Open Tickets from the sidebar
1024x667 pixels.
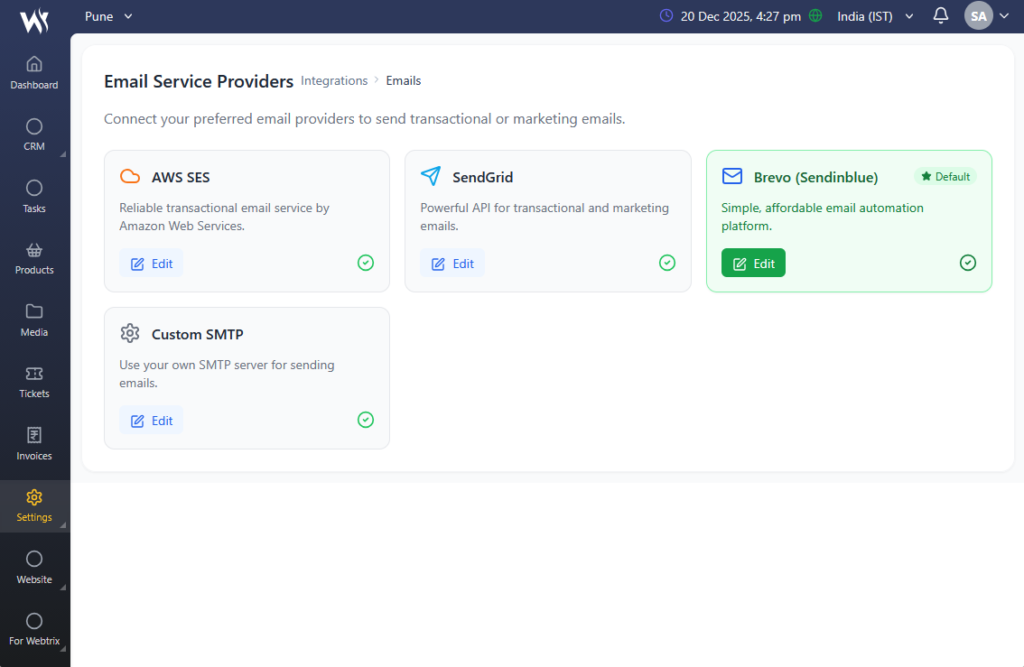(34, 381)
